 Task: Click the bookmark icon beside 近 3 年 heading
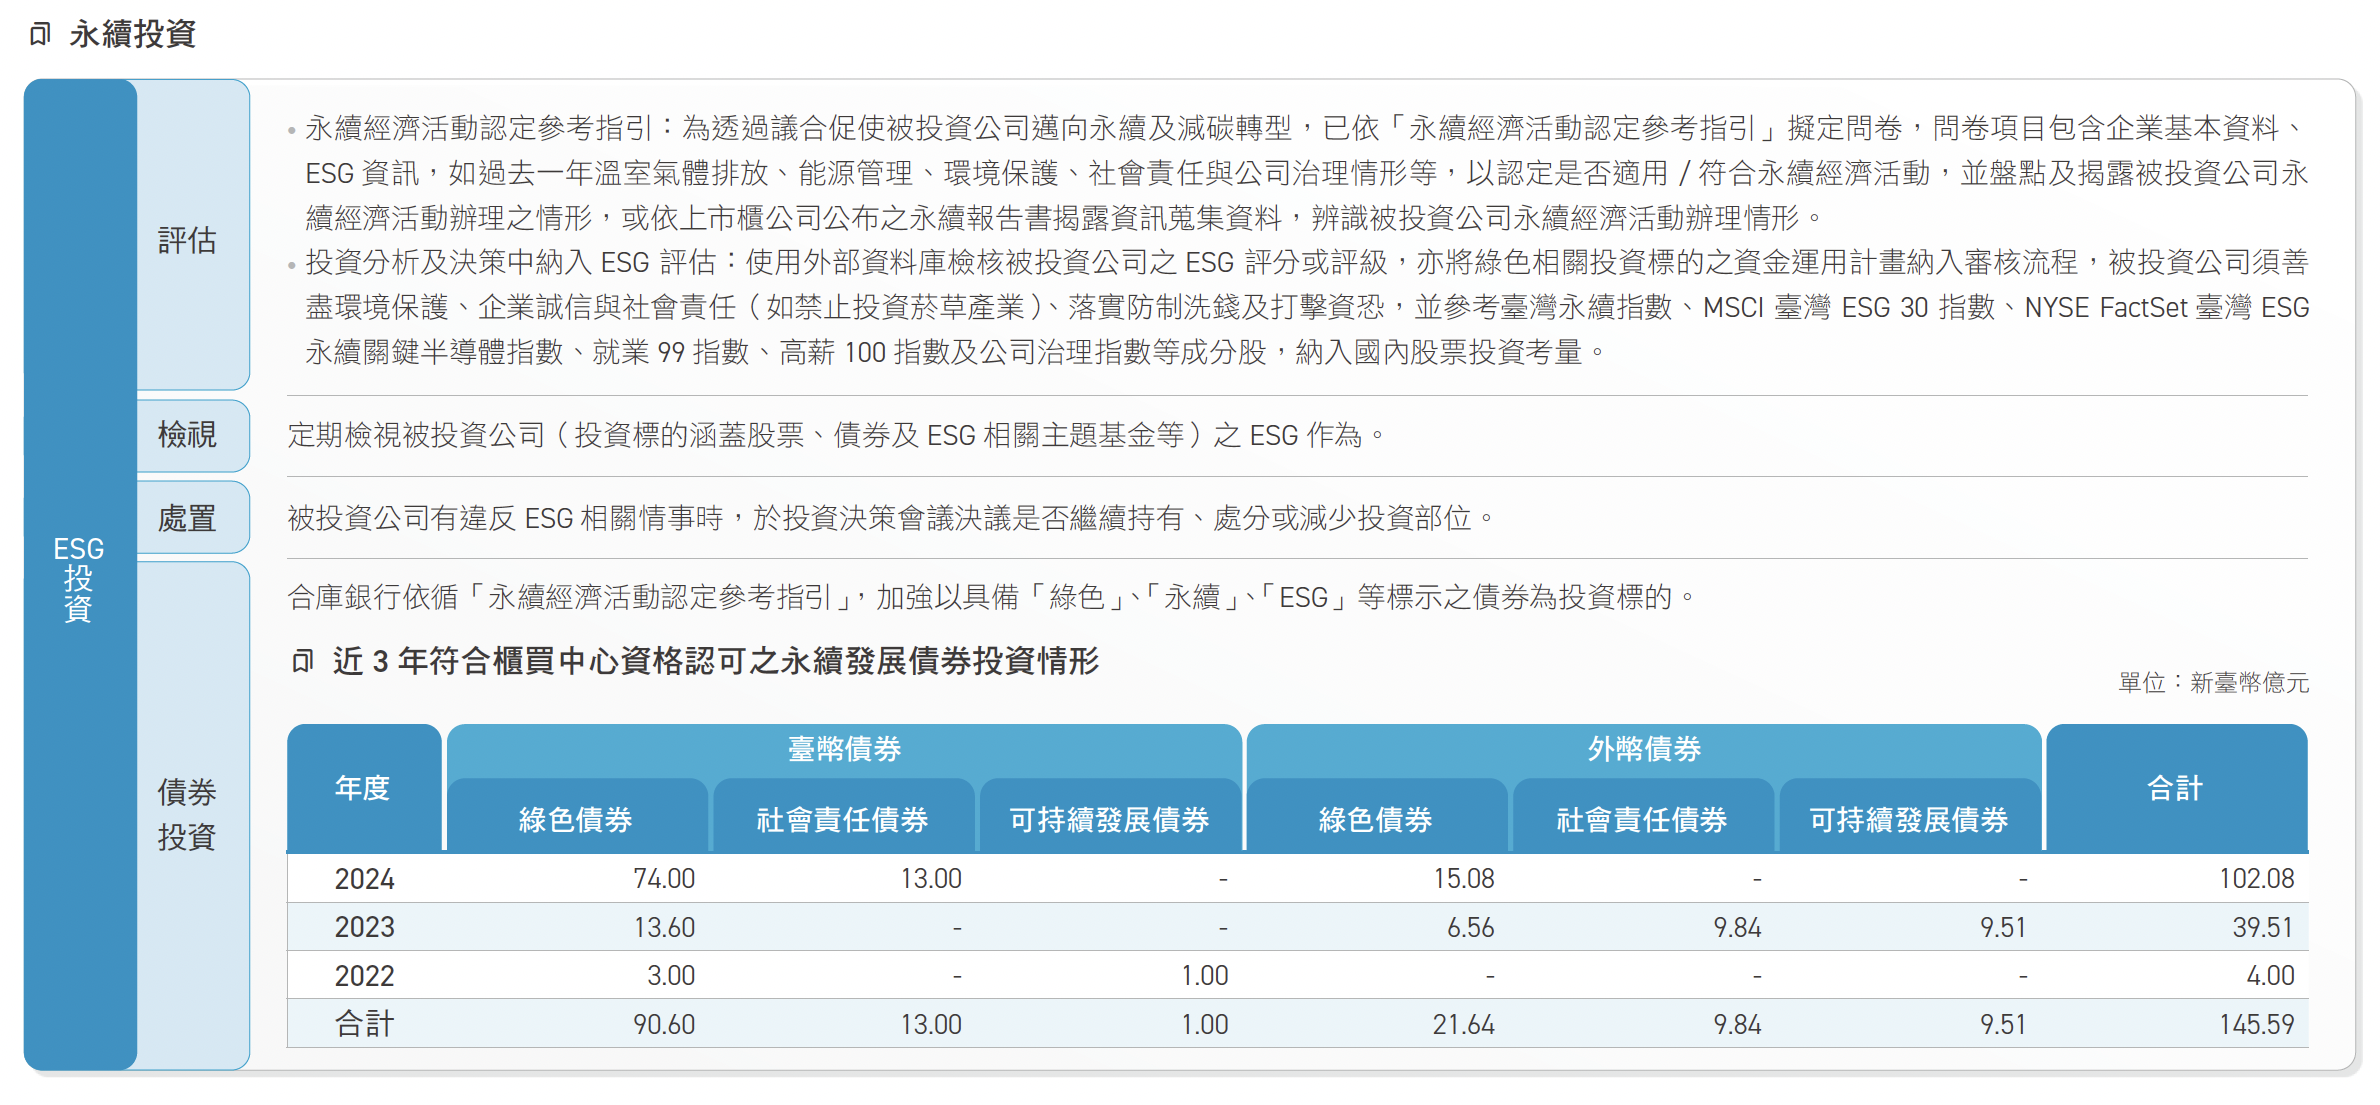coord(302,661)
